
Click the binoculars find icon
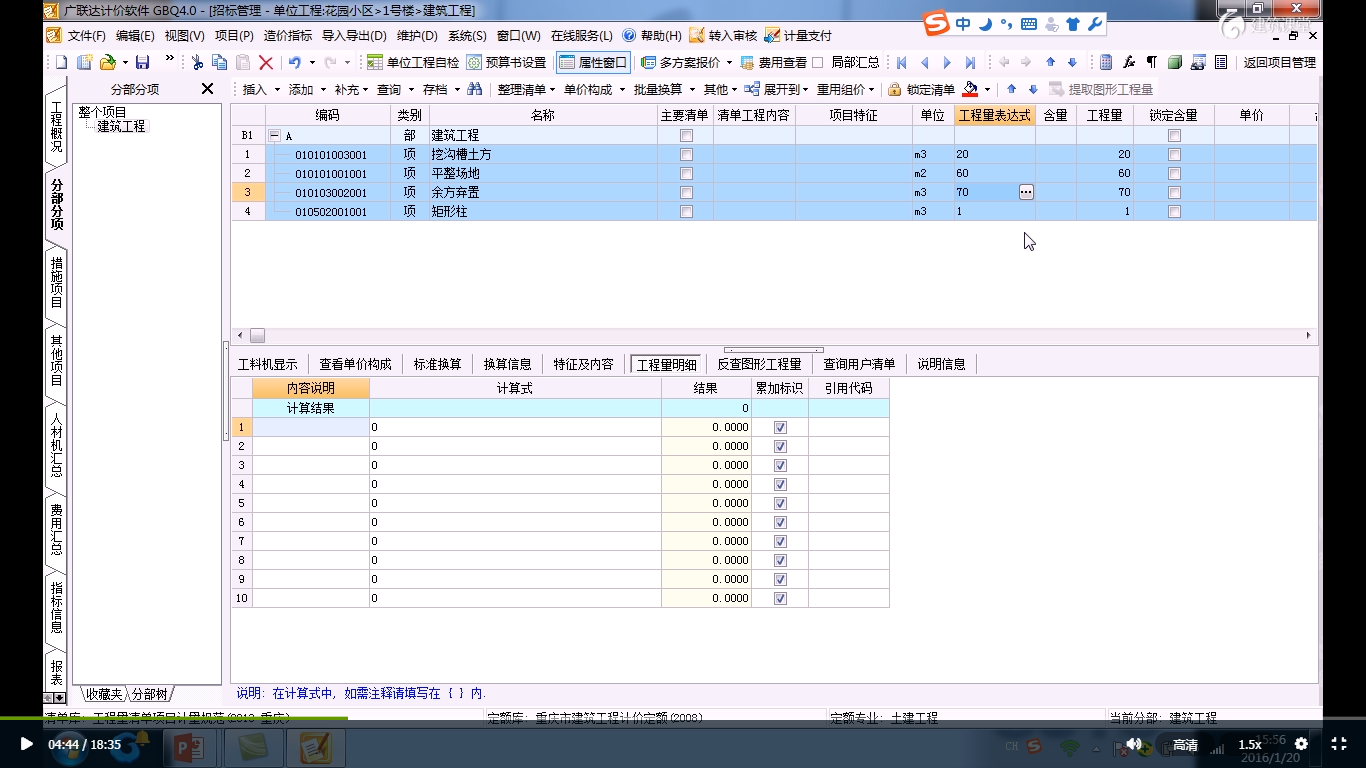[474, 89]
